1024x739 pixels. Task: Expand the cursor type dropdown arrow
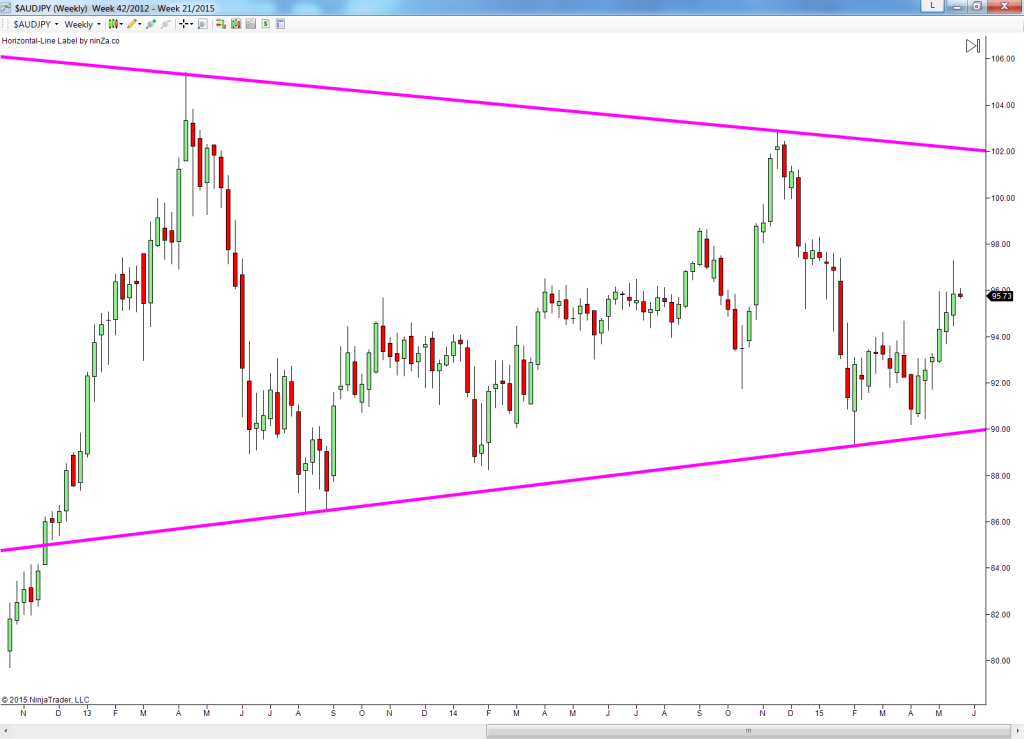(191, 24)
